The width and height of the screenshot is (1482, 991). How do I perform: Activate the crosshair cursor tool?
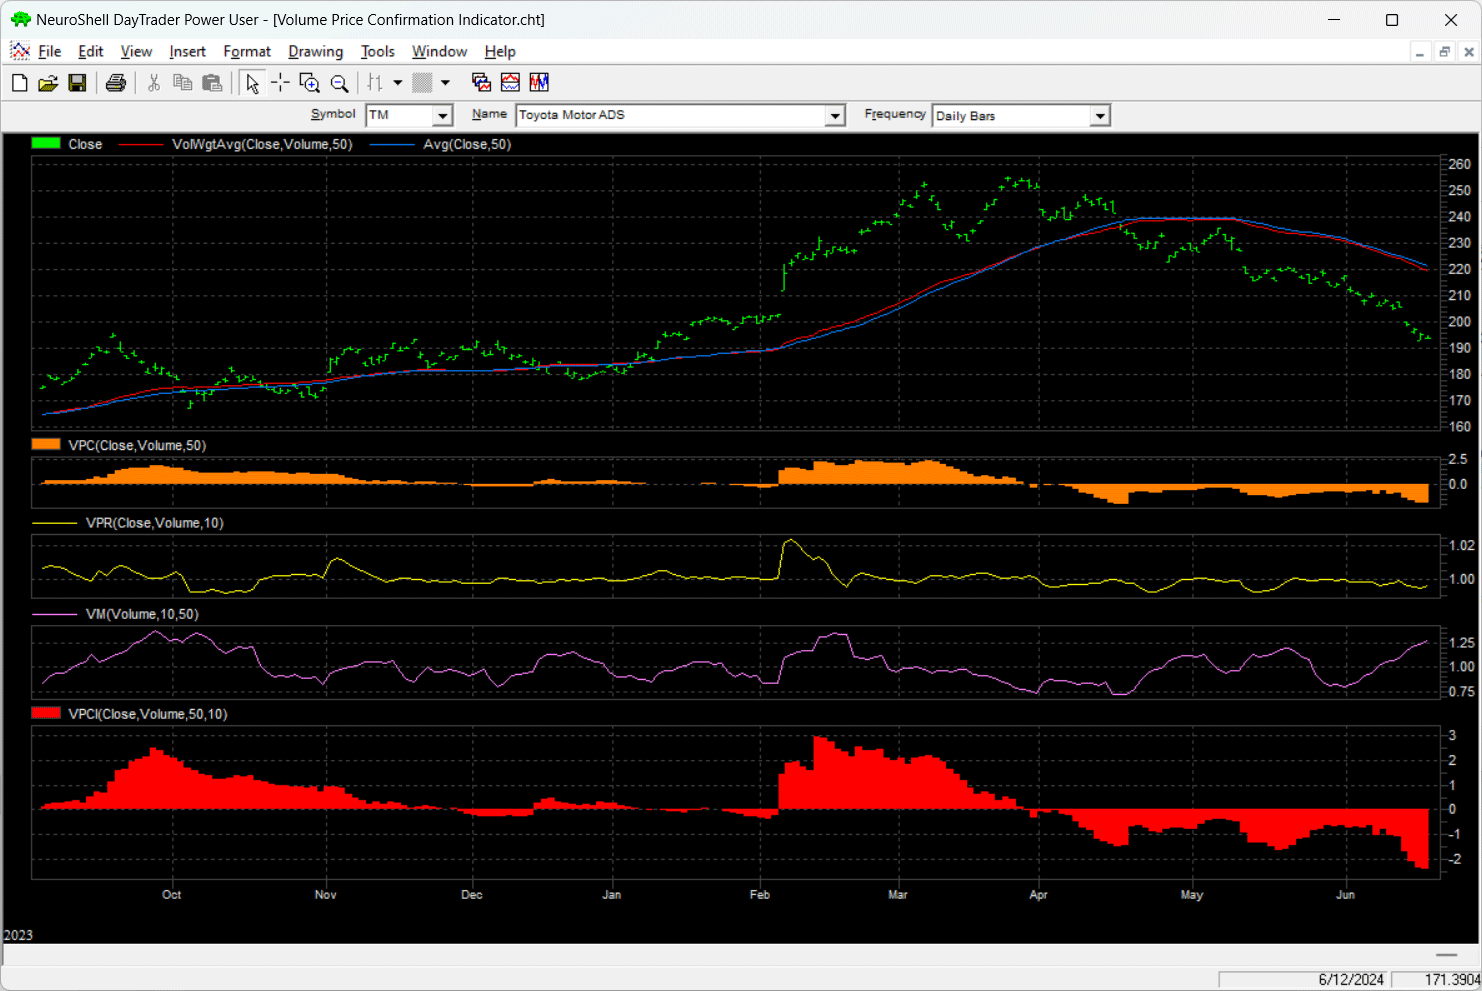click(x=280, y=83)
